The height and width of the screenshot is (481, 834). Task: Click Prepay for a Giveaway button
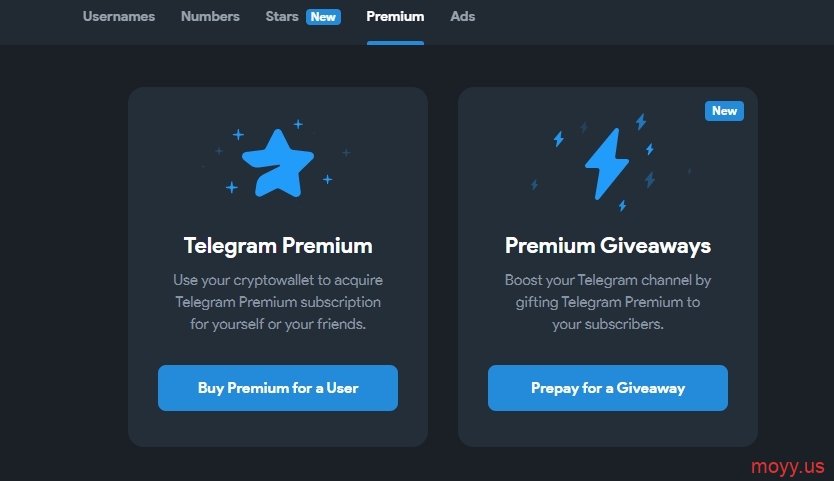[x=607, y=388]
